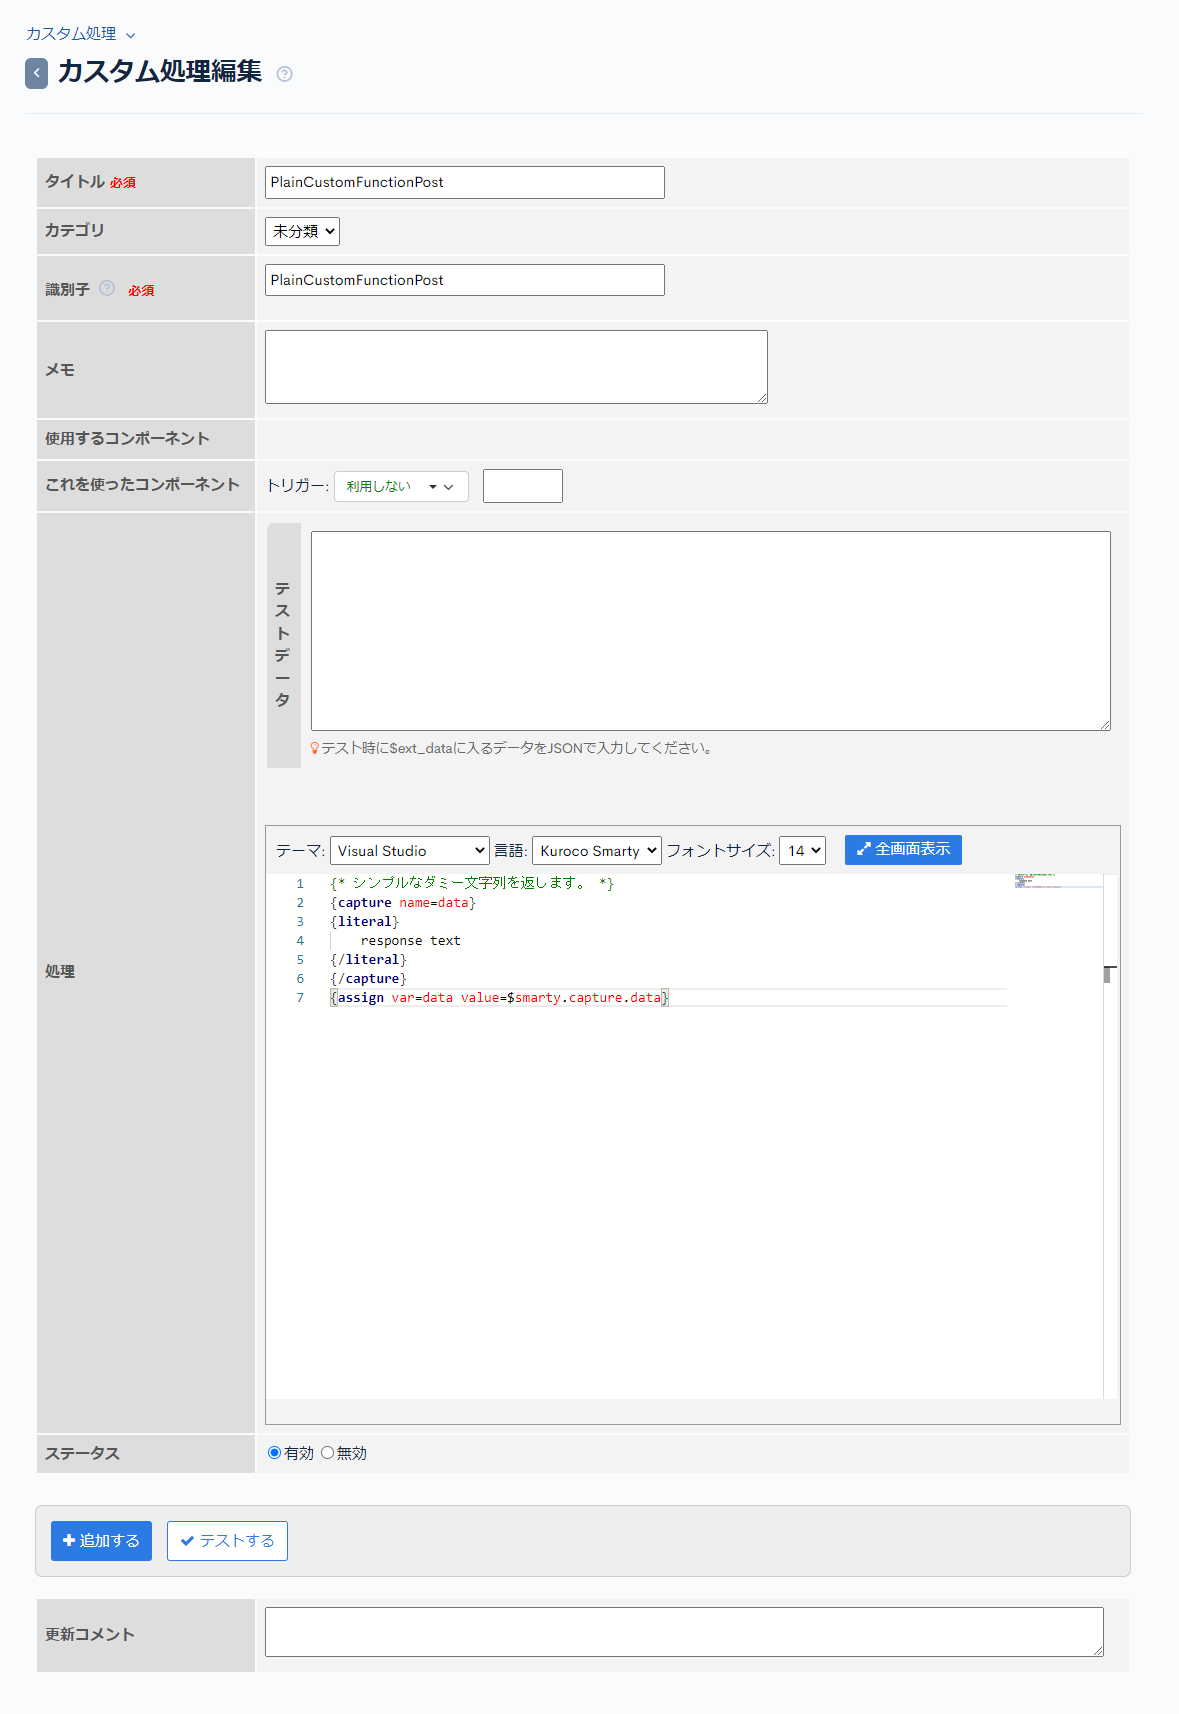
Task: Expand the カスタム処理 breadcrumb chevron
Action: 131,35
